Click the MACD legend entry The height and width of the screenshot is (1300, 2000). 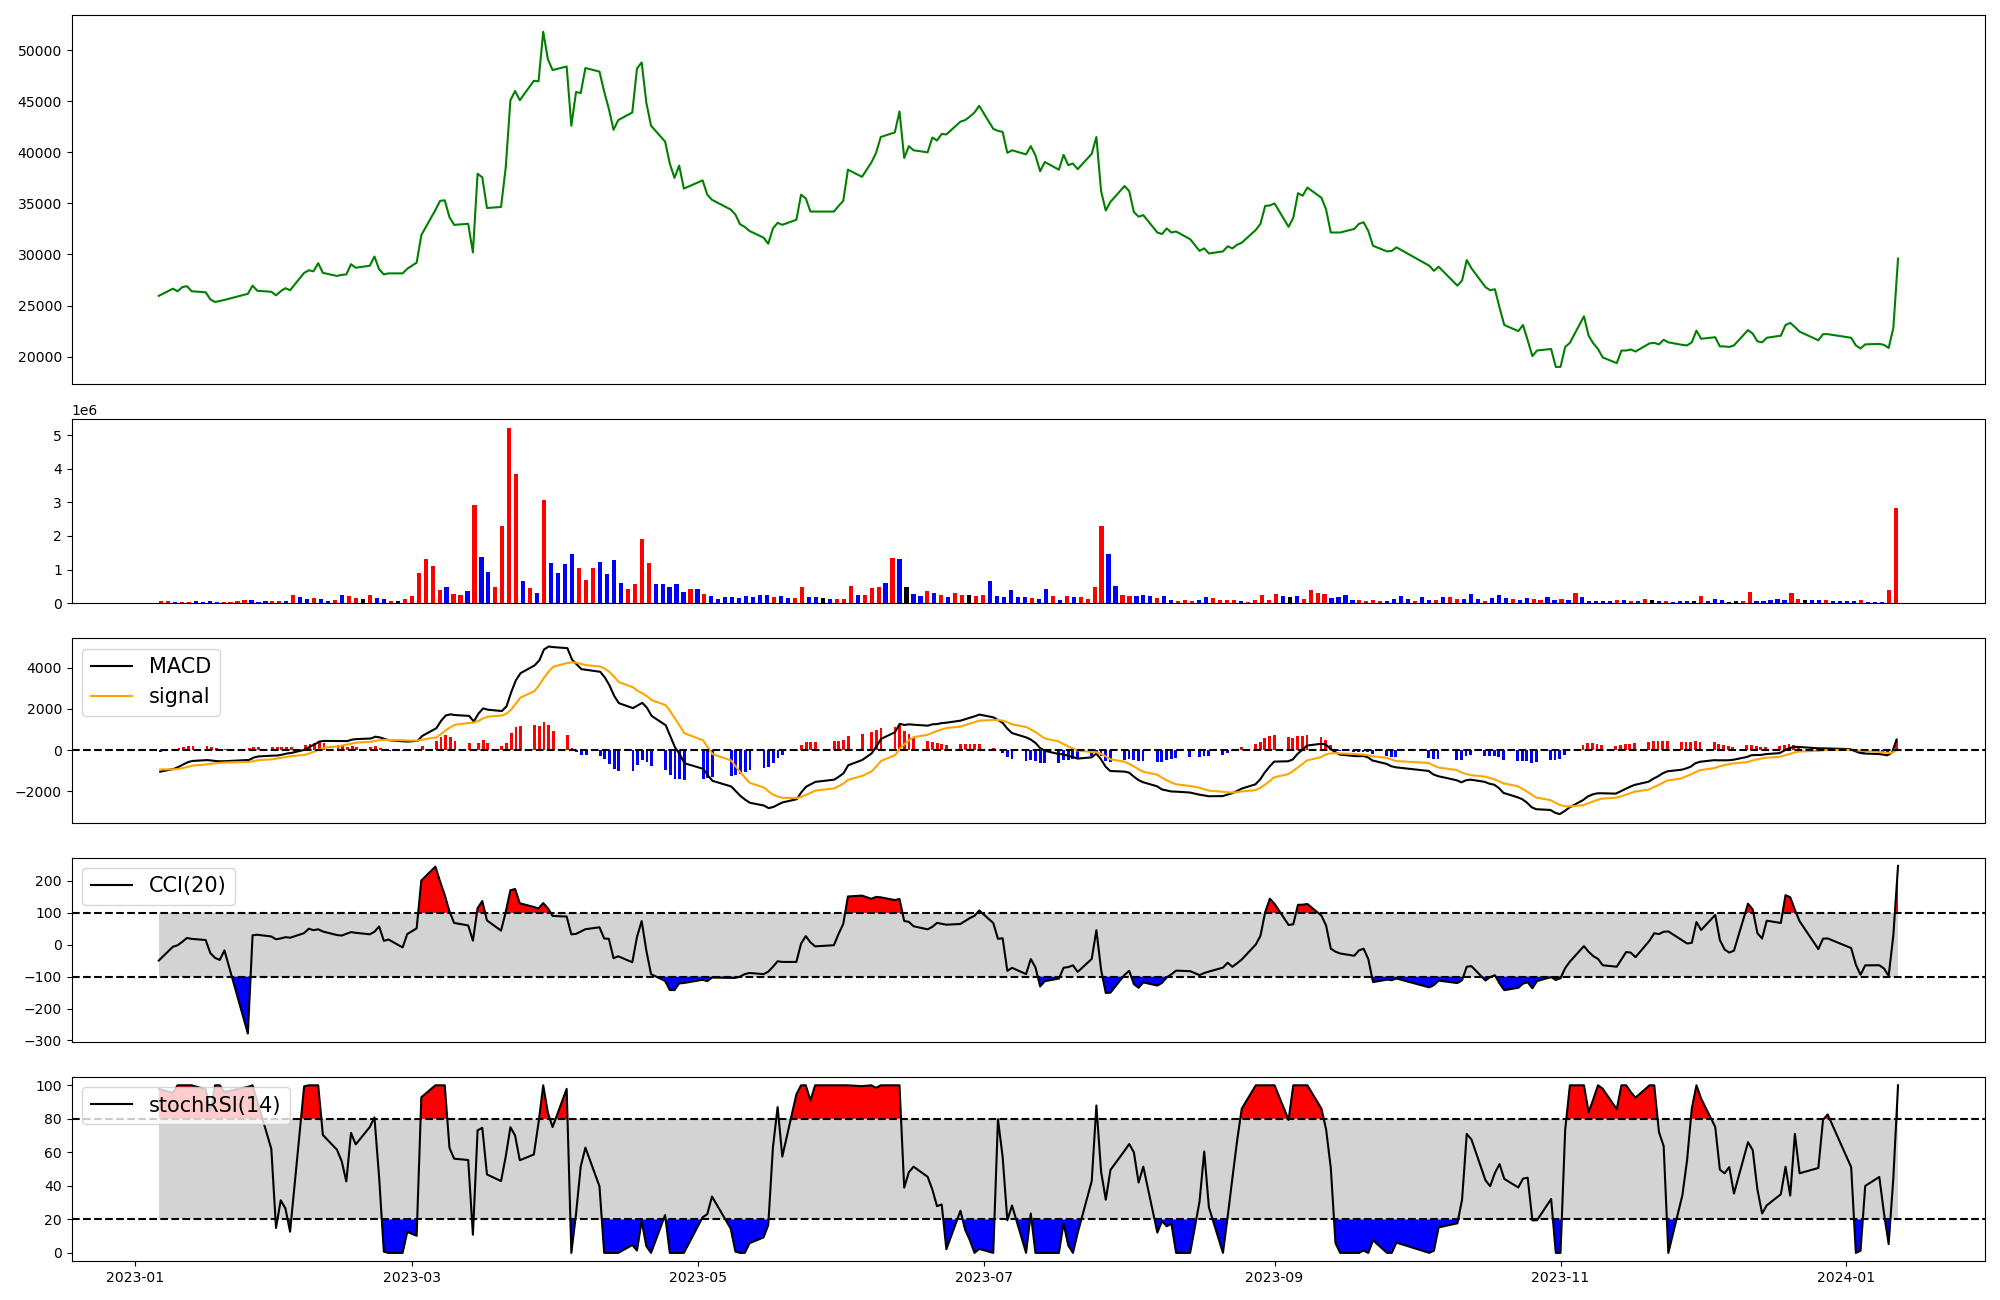179,666
